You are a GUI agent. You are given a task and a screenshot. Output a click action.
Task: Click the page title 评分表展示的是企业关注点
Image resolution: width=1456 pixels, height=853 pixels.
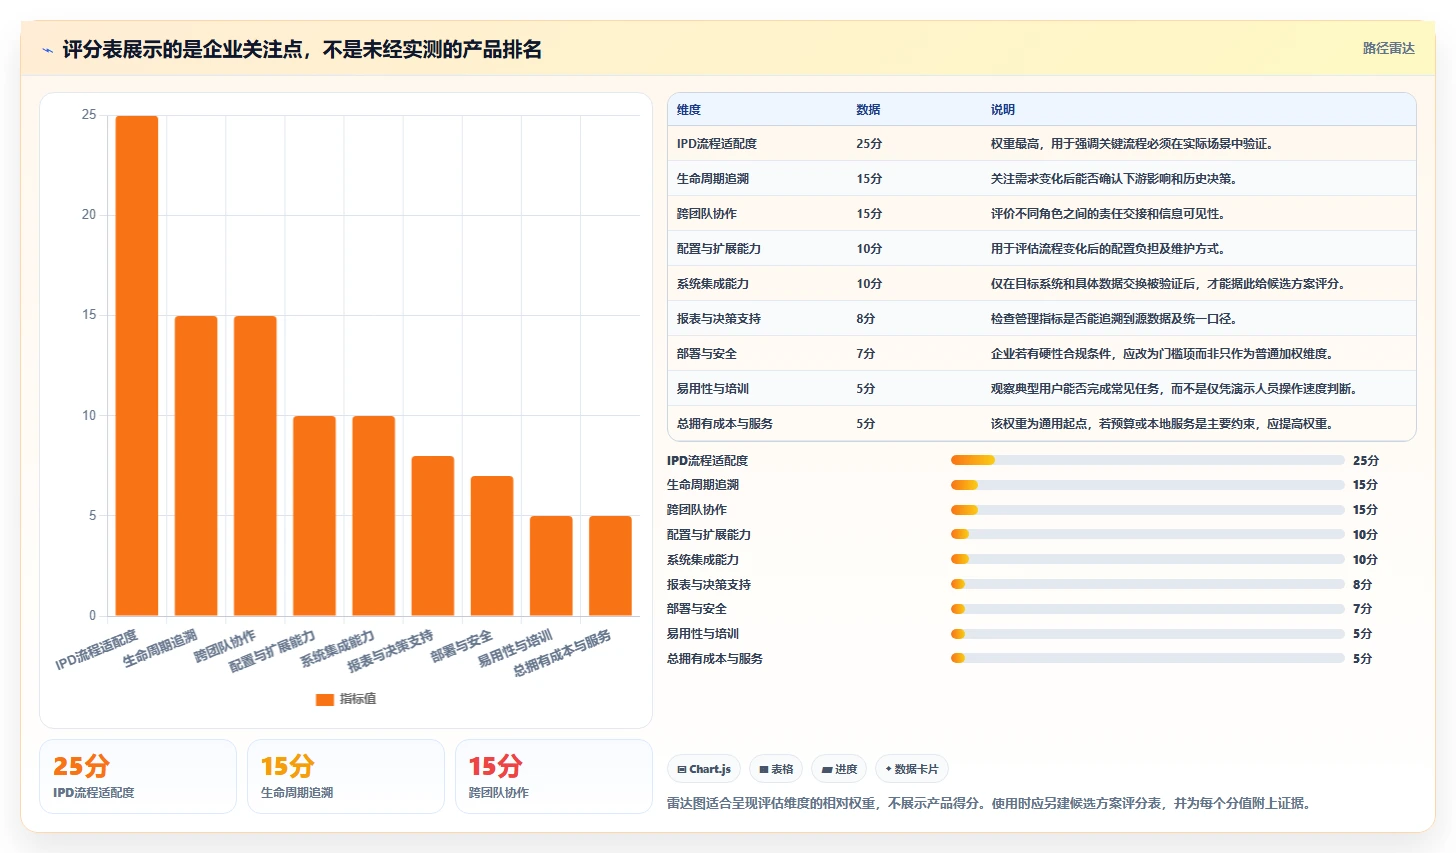pyautogui.click(x=302, y=49)
